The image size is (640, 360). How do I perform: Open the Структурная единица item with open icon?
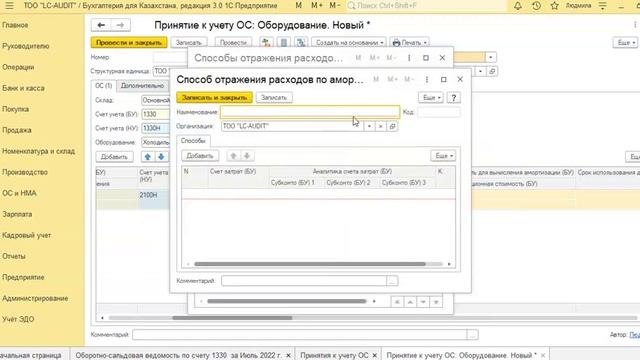492,71
